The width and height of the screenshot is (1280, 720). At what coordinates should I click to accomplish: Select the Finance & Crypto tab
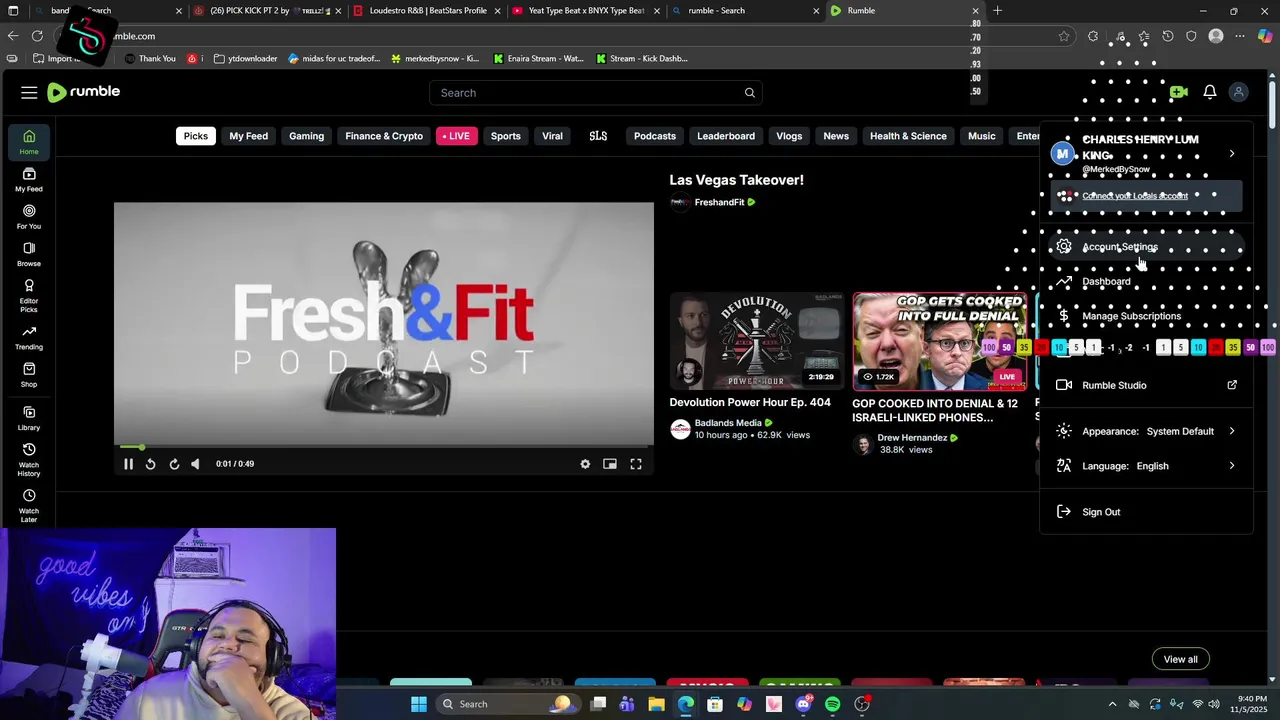tap(384, 136)
